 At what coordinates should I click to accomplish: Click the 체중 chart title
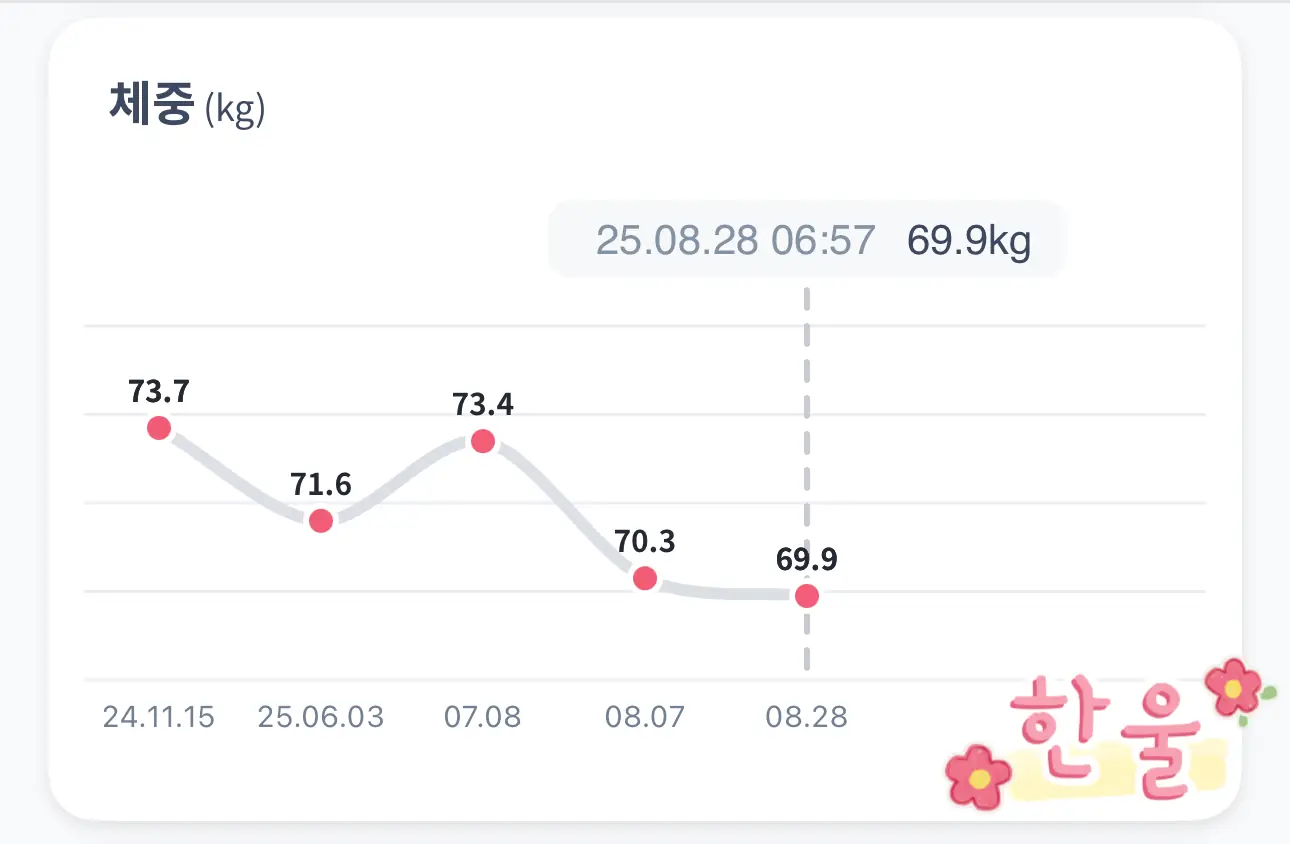(x=150, y=106)
